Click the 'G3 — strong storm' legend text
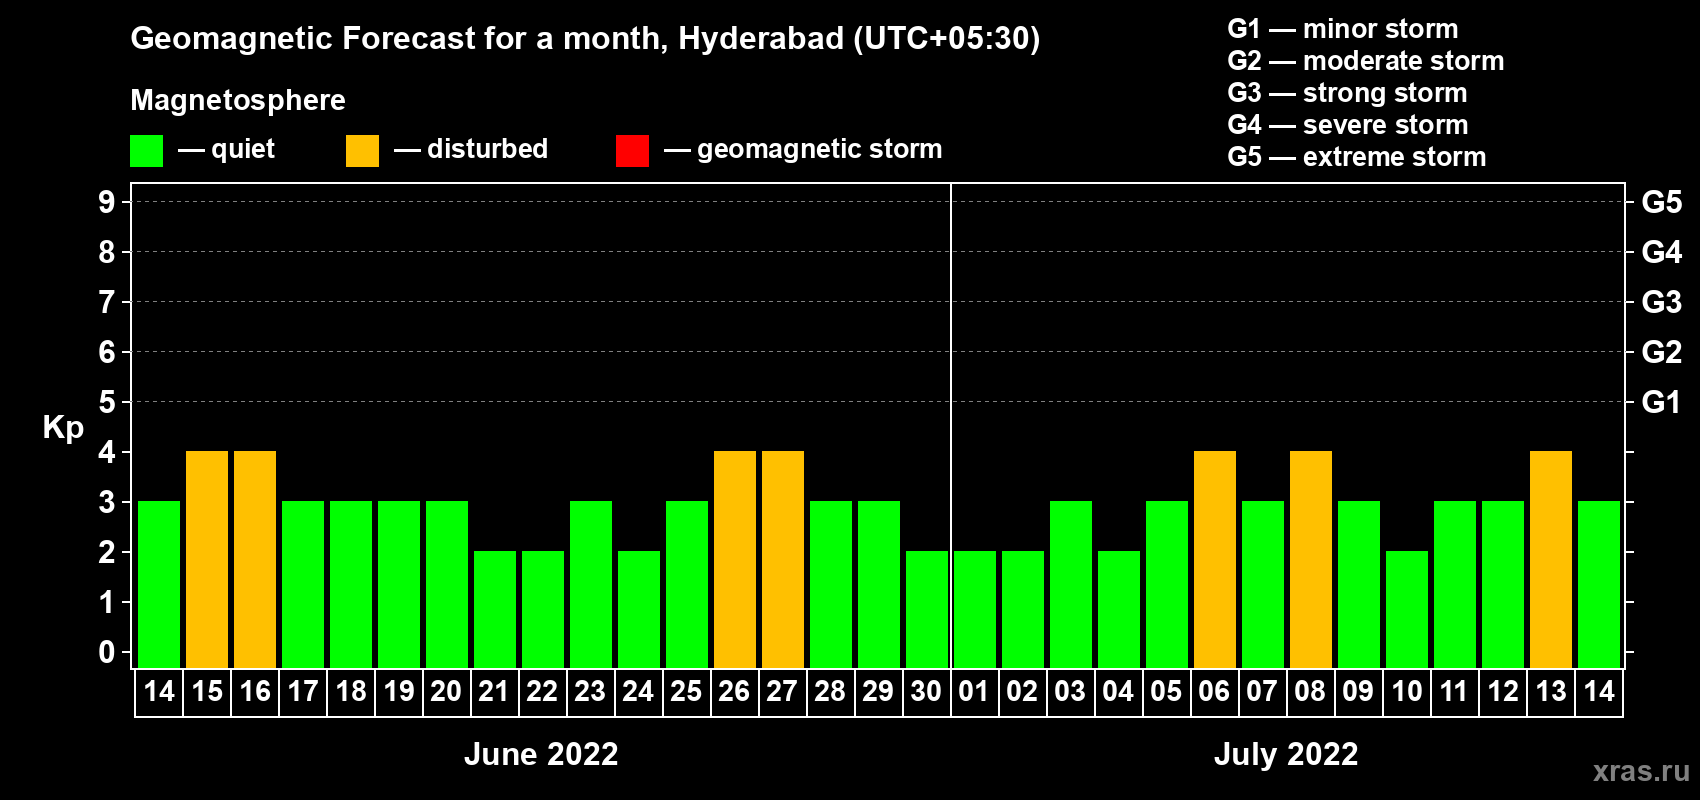Viewport: 1700px width, 800px height. (1347, 93)
